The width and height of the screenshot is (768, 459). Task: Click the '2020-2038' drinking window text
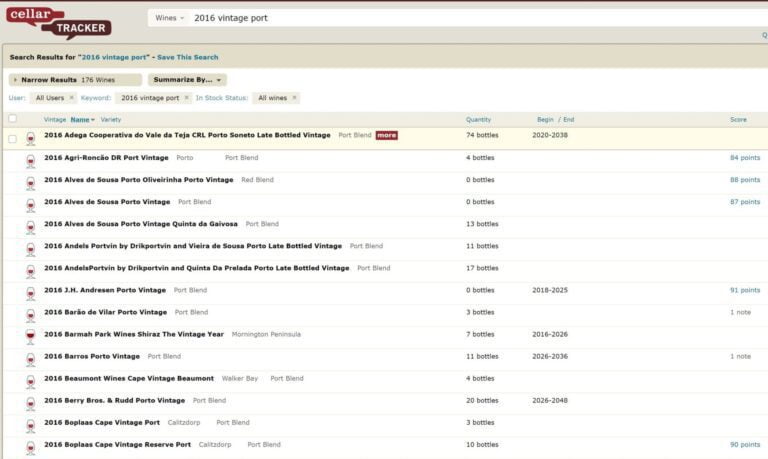pos(550,135)
